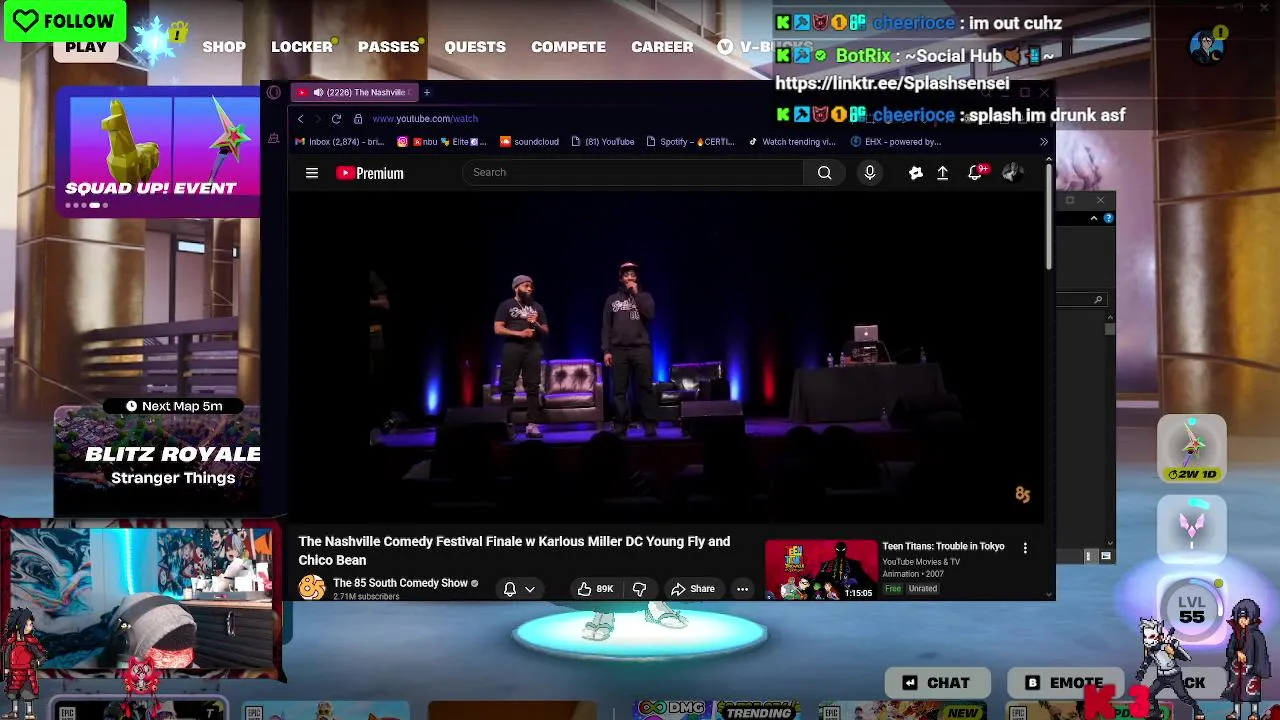The width and height of the screenshot is (1280, 720).
Task: Open the LVL 55 level progress badge
Action: 1192,610
